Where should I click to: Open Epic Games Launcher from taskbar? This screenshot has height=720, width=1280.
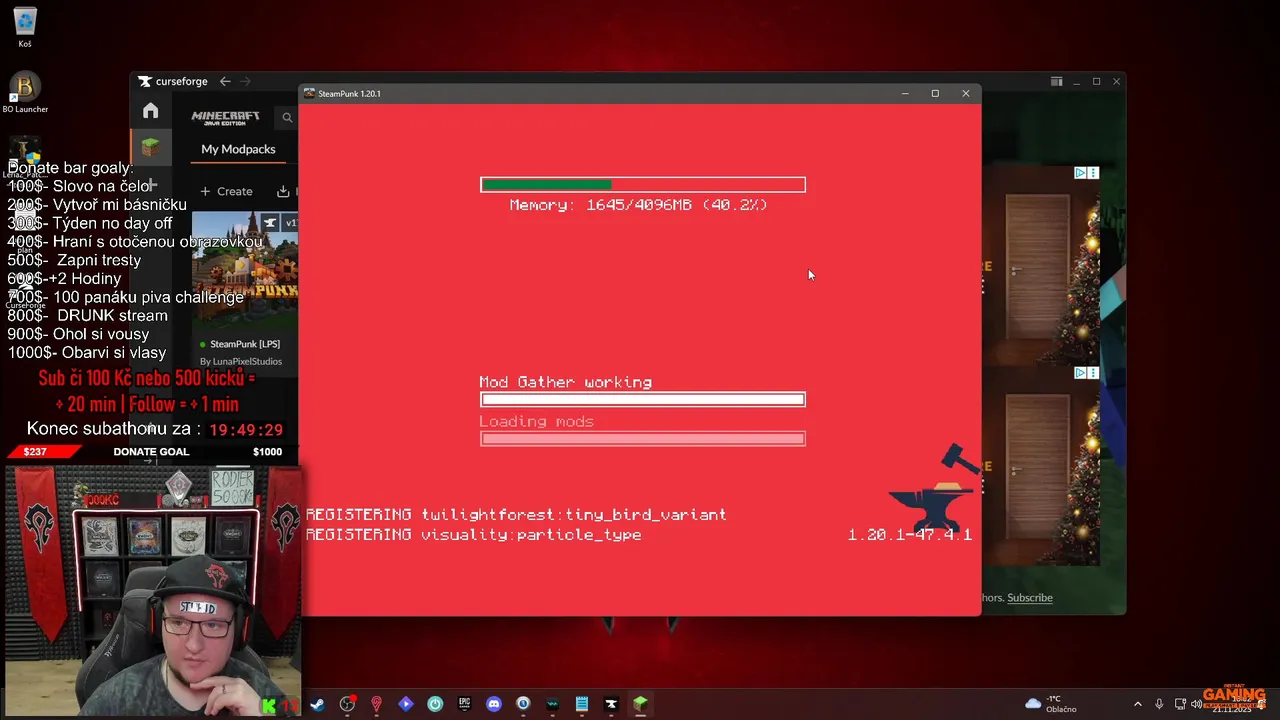tap(464, 704)
